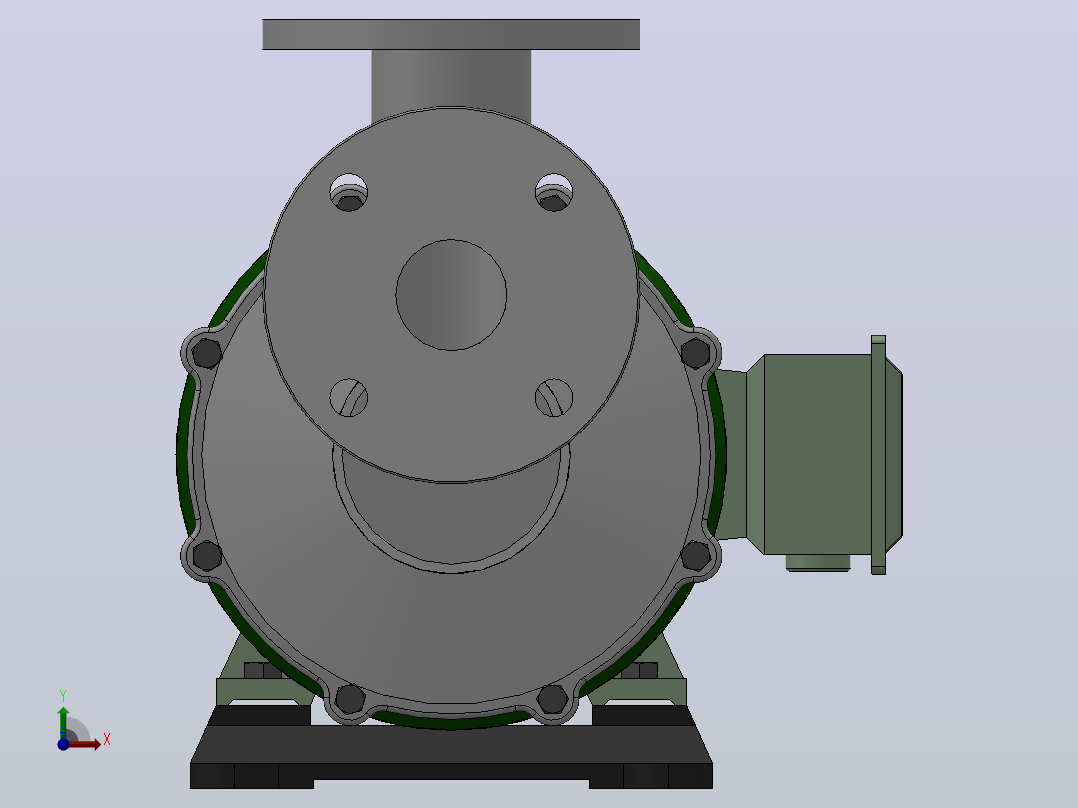
Task: Click the red X axis arrow of triad
Action: pyautogui.click(x=85, y=745)
